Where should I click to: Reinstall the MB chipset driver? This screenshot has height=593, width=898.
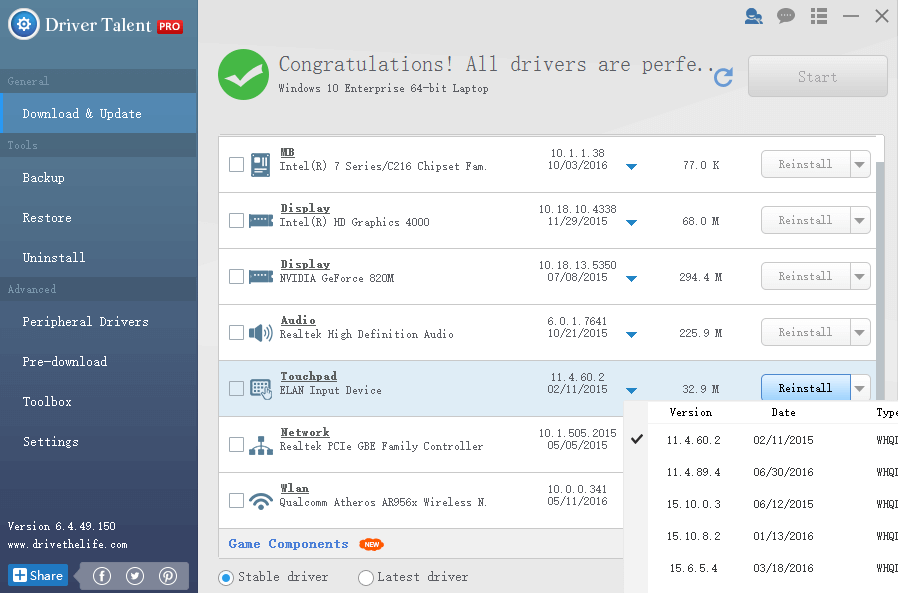point(805,164)
